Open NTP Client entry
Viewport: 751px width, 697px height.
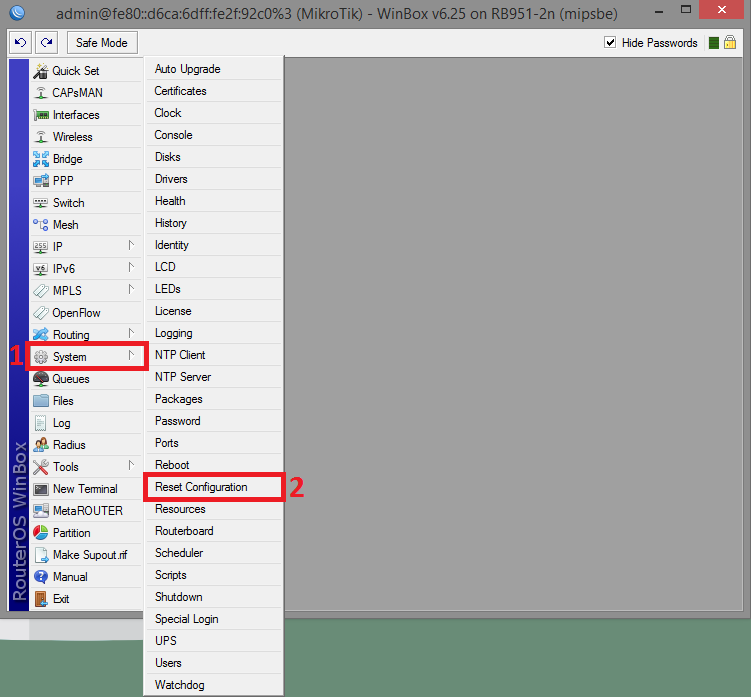pyautogui.click(x=214, y=355)
